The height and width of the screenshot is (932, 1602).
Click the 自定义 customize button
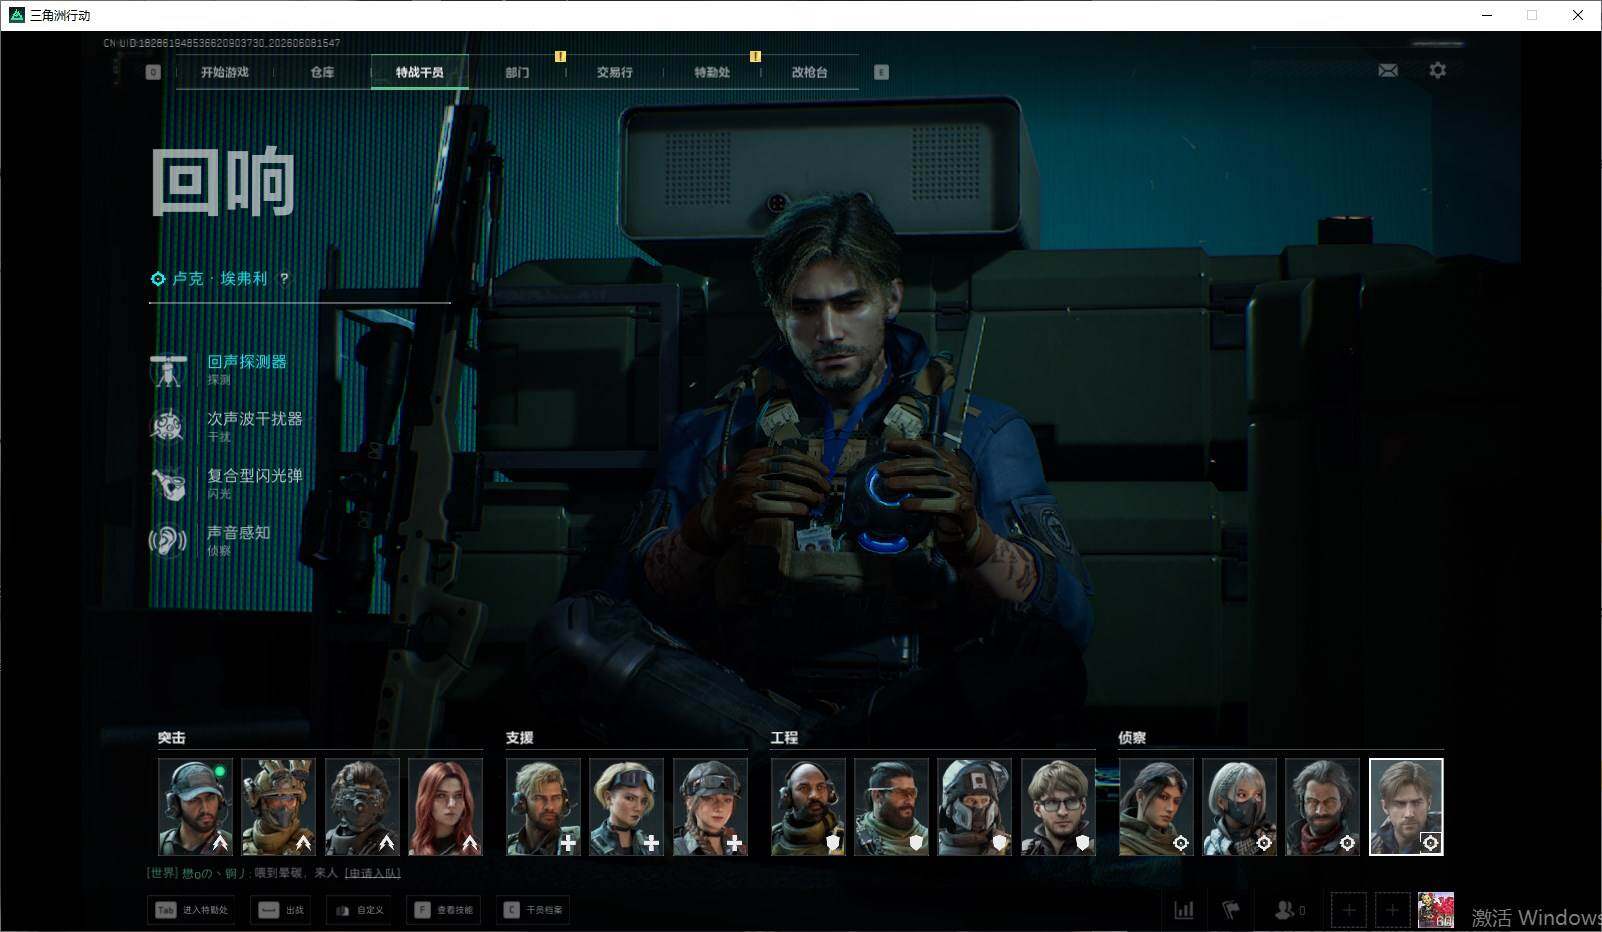359,910
